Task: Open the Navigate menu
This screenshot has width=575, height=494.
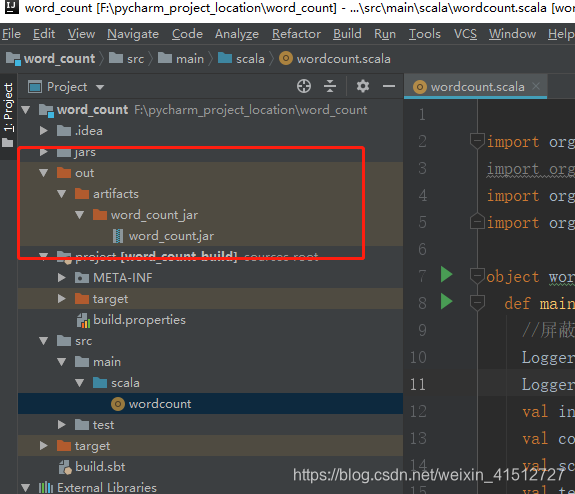Action: 133,34
